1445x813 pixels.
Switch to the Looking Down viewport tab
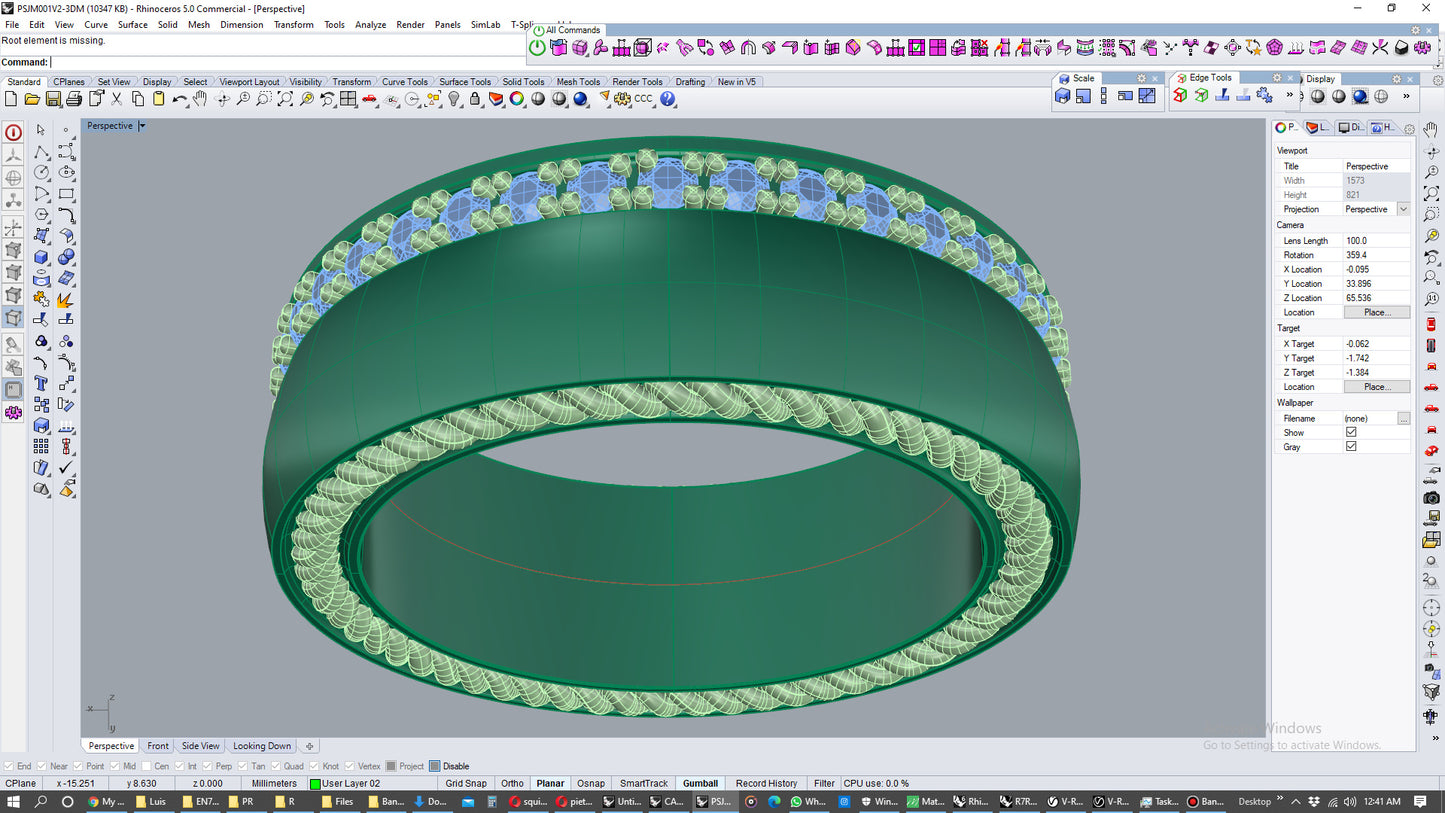262,746
